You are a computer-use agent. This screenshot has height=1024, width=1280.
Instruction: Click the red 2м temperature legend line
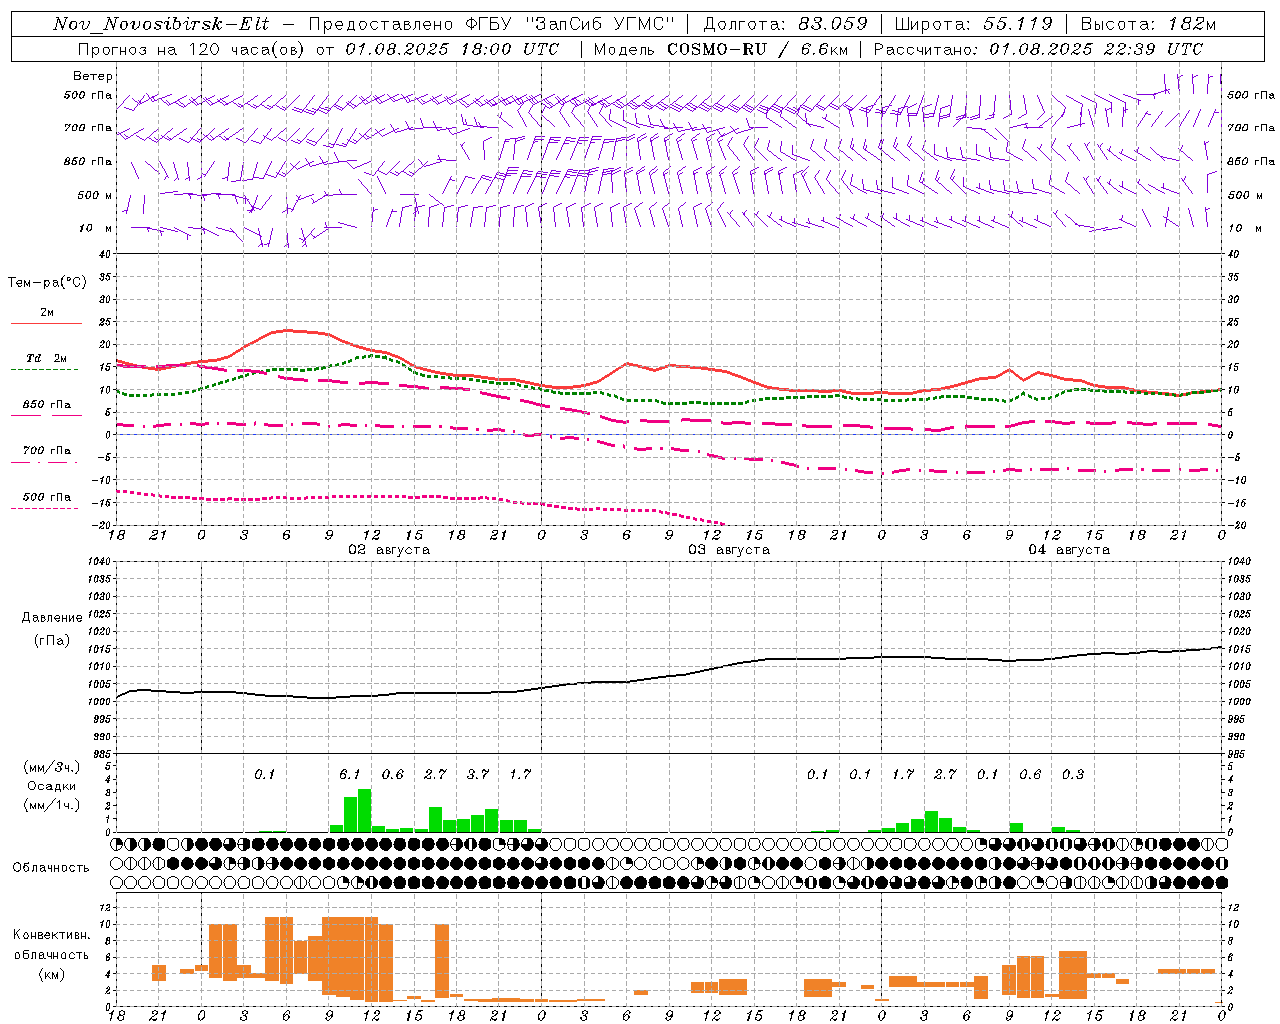[46, 323]
